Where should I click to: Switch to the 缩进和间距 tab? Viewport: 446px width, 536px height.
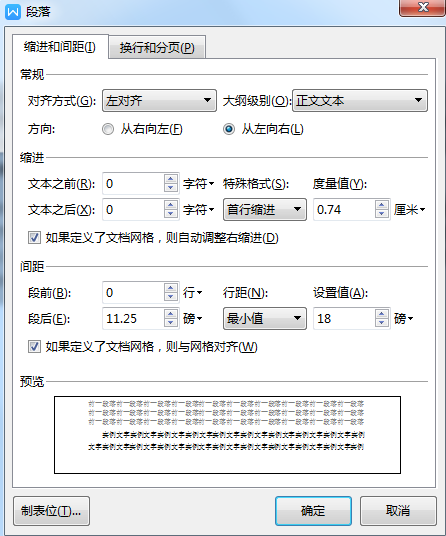[60, 46]
